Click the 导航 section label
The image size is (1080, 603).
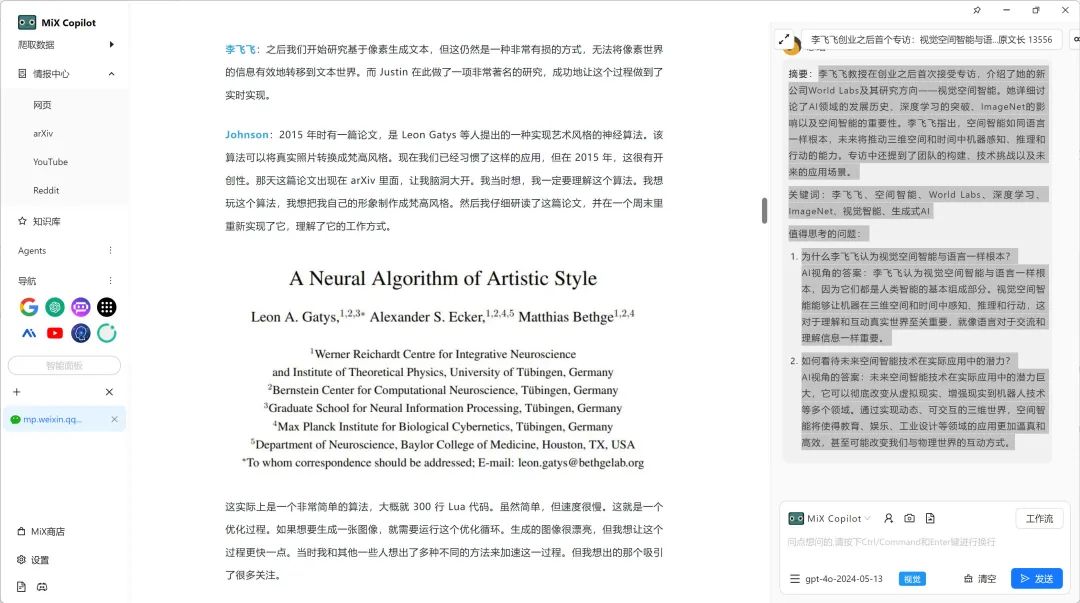pyautogui.click(x=27, y=280)
